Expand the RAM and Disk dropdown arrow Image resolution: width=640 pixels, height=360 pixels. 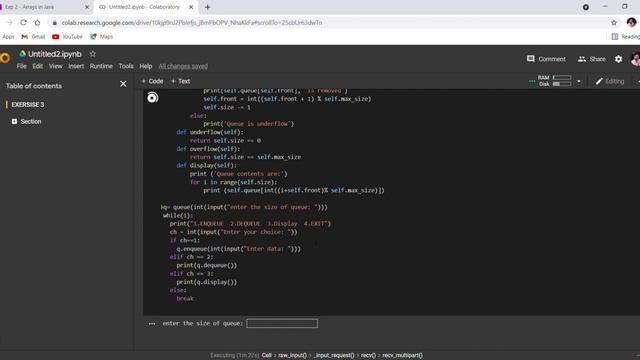pyautogui.click(x=578, y=81)
